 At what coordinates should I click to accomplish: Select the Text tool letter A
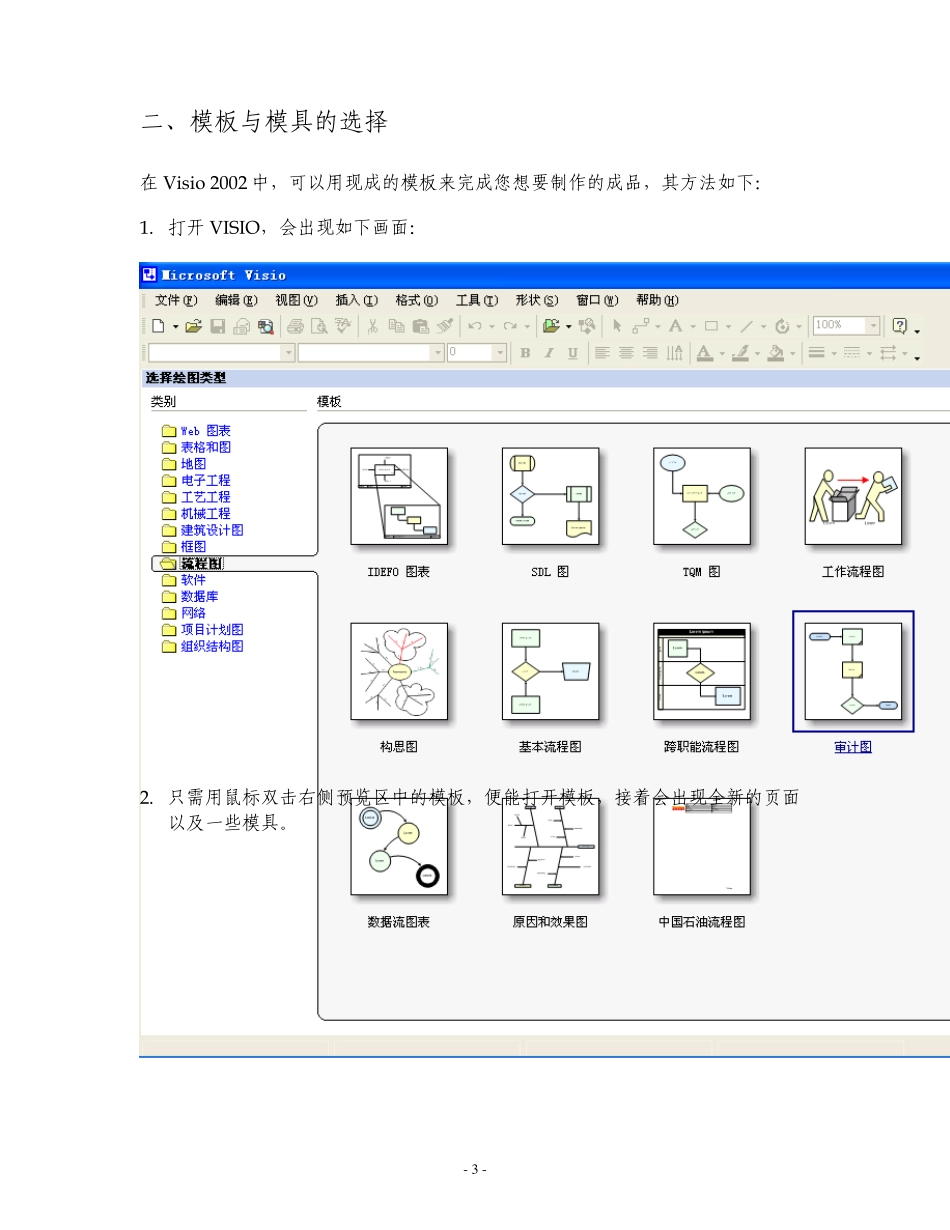(x=676, y=326)
